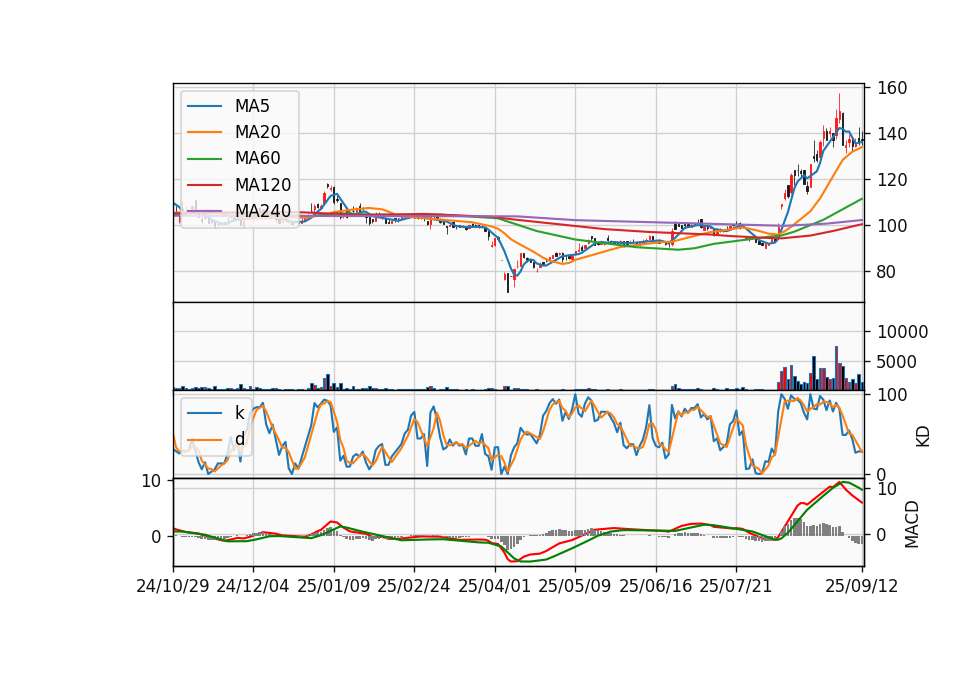Click the 25/01/09 date axis label
960x690 pixels.
click(334, 586)
